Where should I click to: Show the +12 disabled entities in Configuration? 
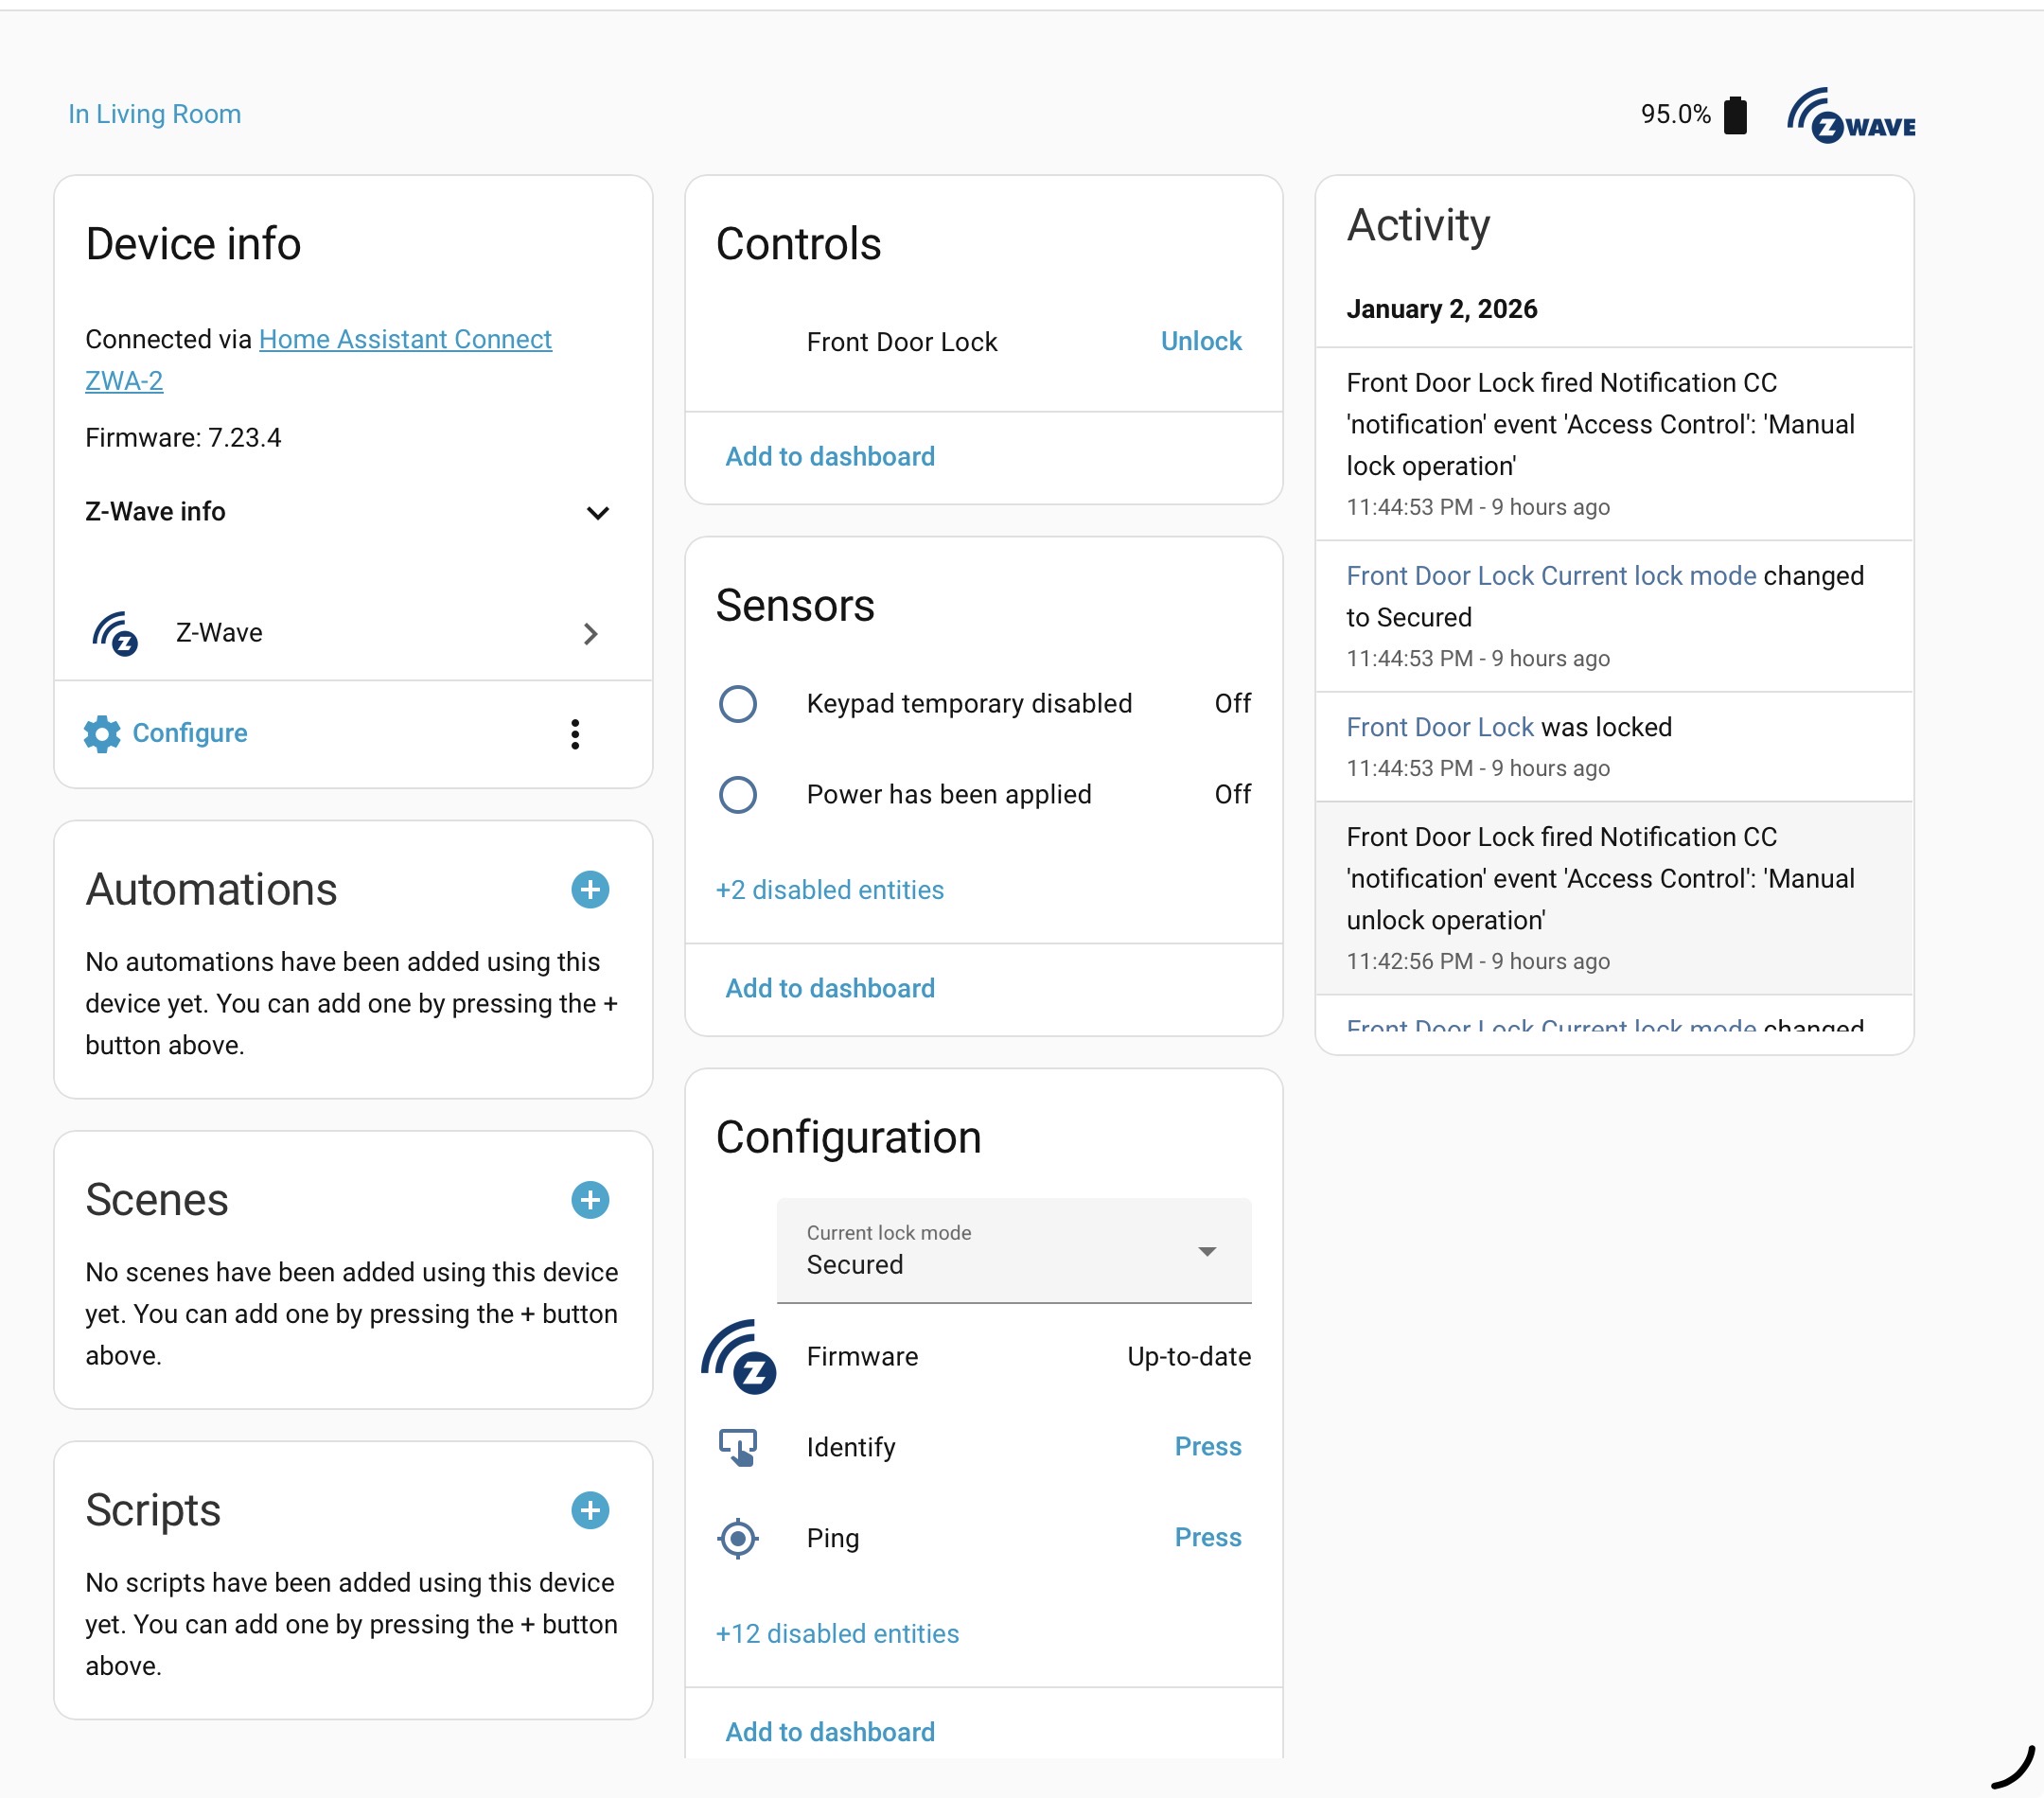[x=837, y=1633]
